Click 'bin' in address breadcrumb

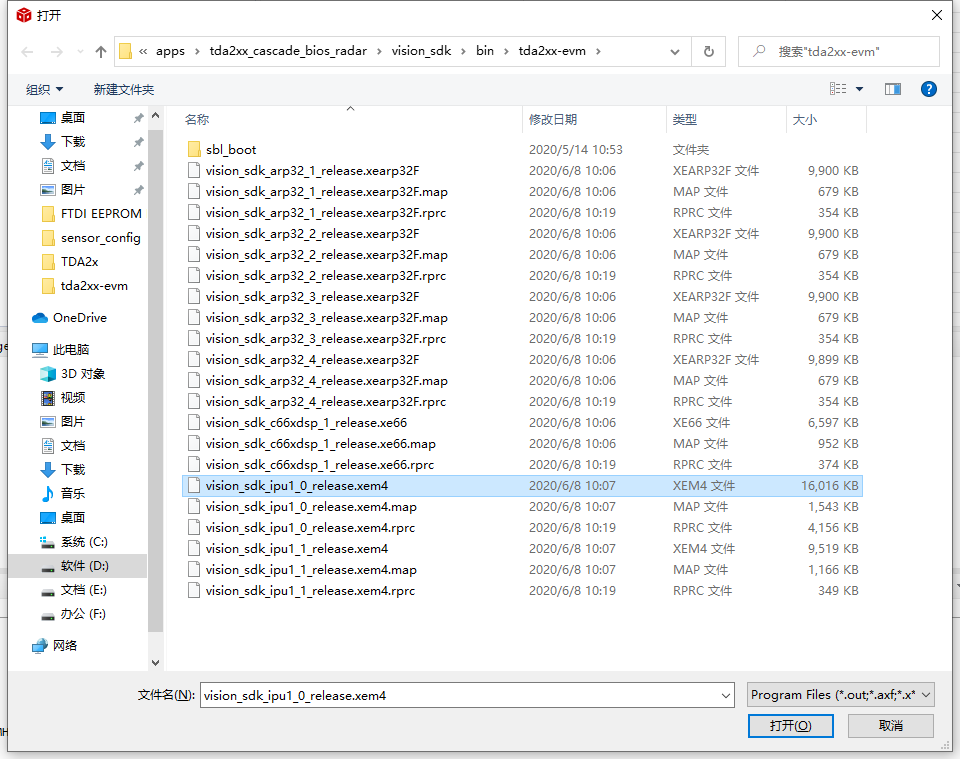pos(485,51)
